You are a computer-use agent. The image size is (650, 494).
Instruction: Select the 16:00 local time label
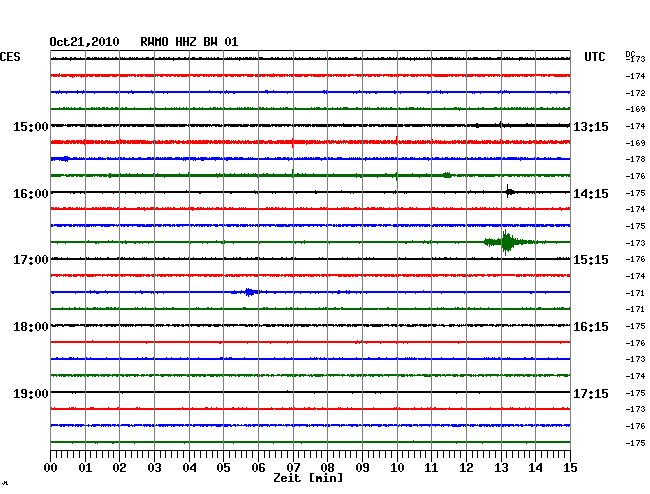pos(31,194)
